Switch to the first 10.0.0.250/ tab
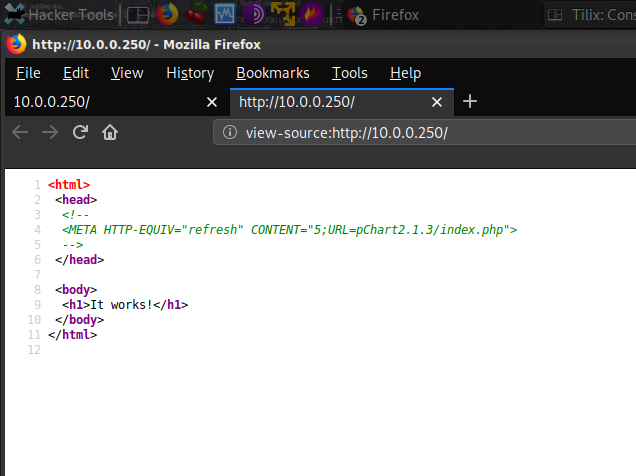 (100, 102)
